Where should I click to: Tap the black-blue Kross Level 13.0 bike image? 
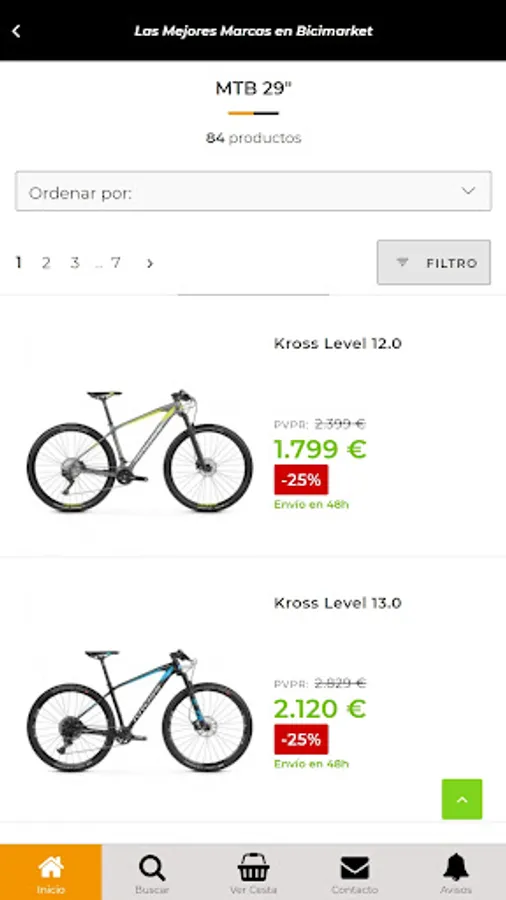(x=139, y=711)
